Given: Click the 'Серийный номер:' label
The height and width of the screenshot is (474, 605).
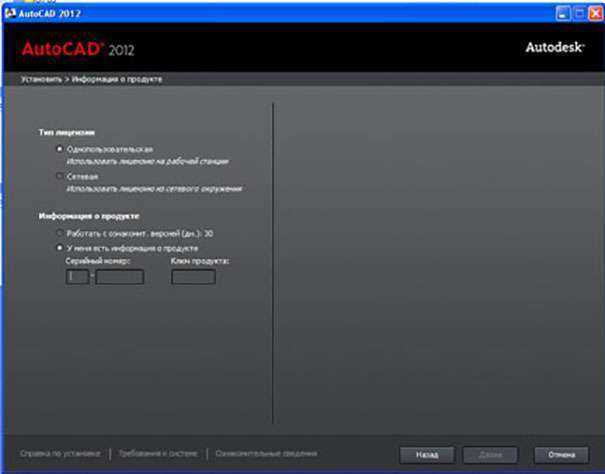Looking at the screenshot, I should 98,261.
